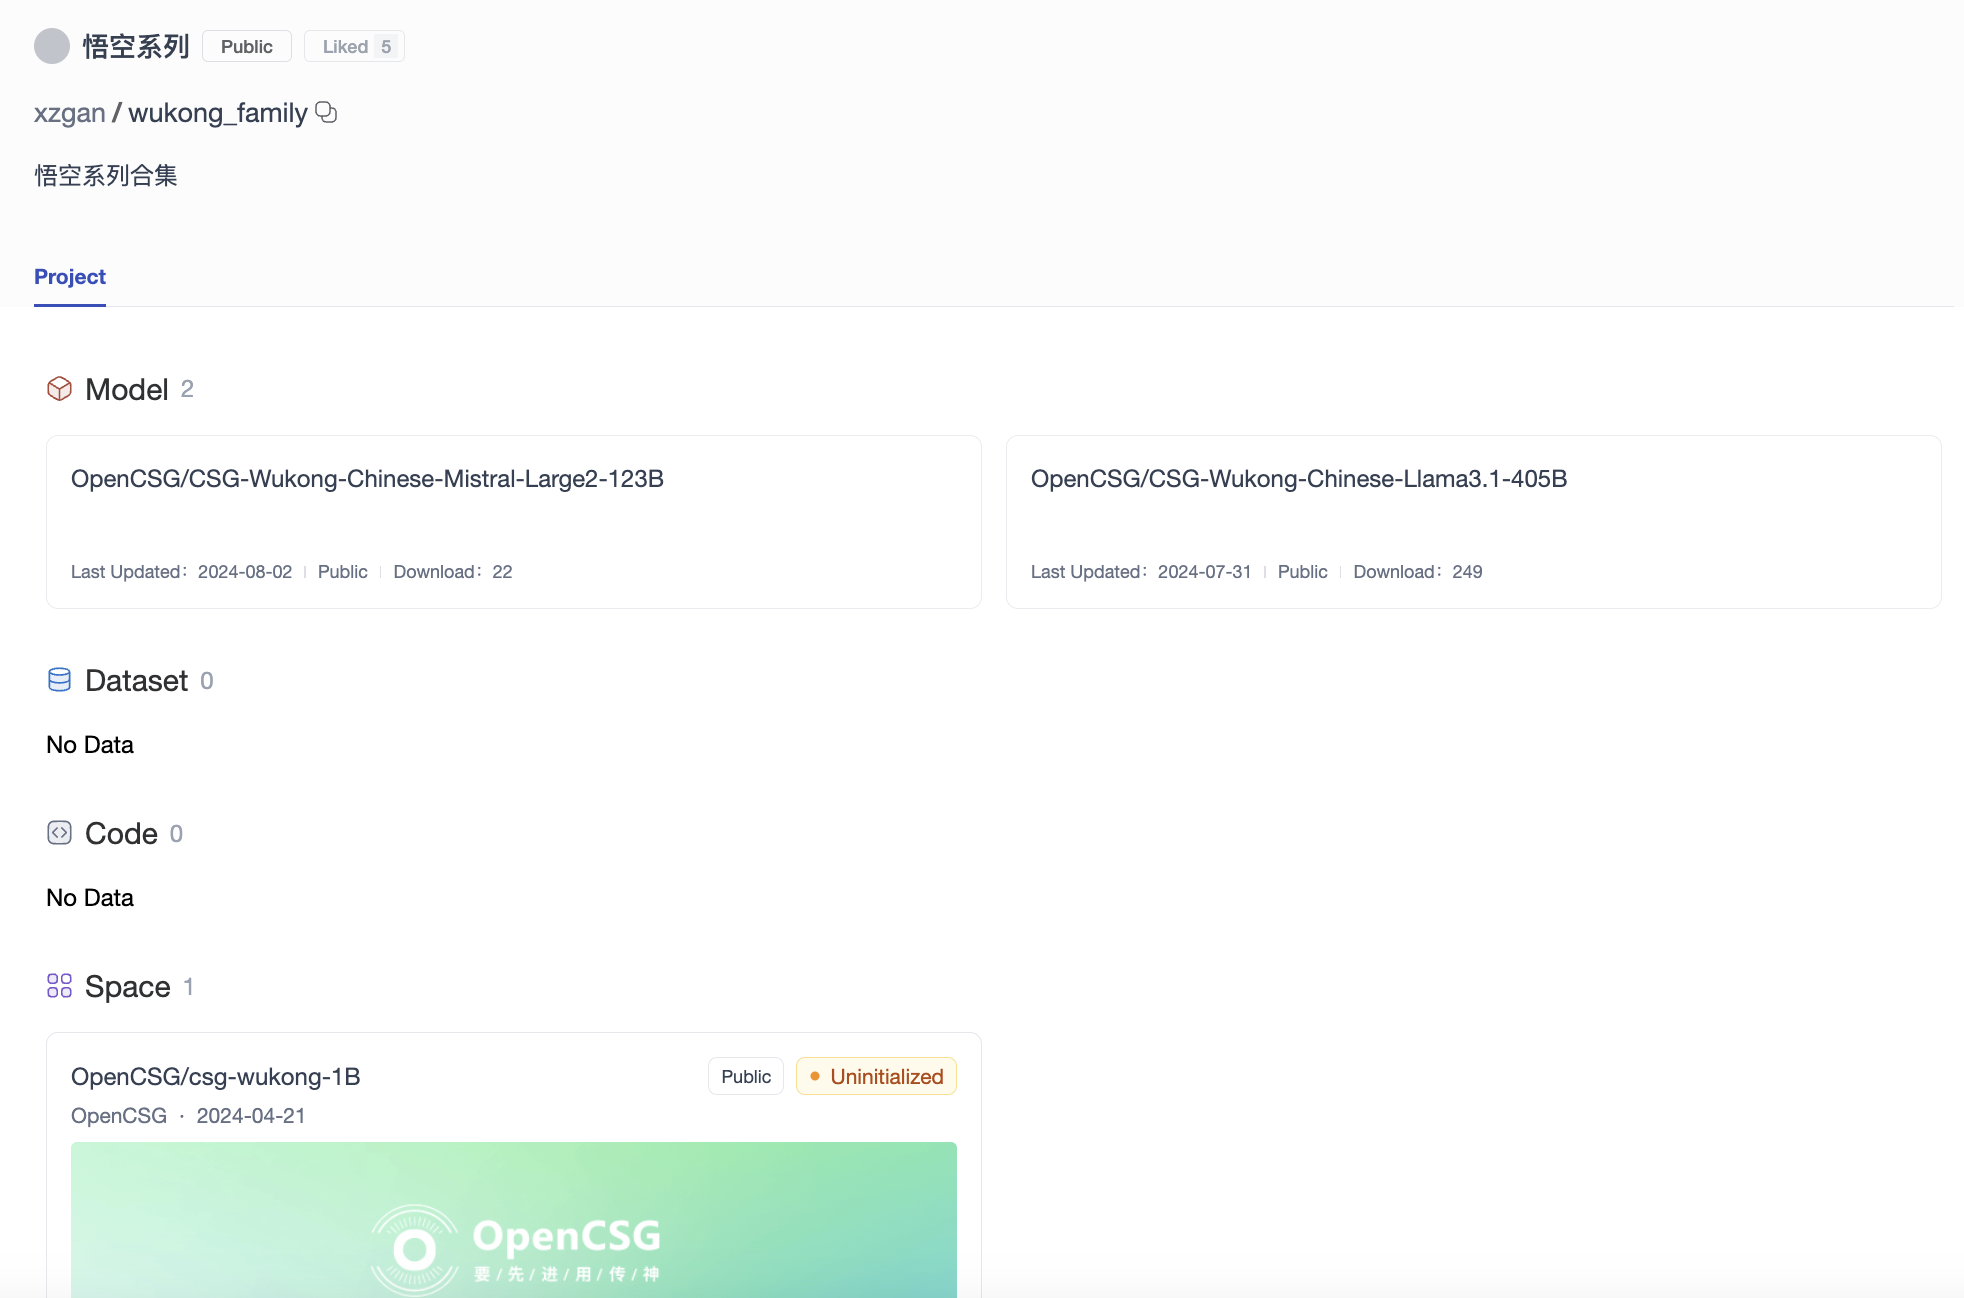
Task: Click the orange Uninitialized status dot
Action: (x=815, y=1076)
